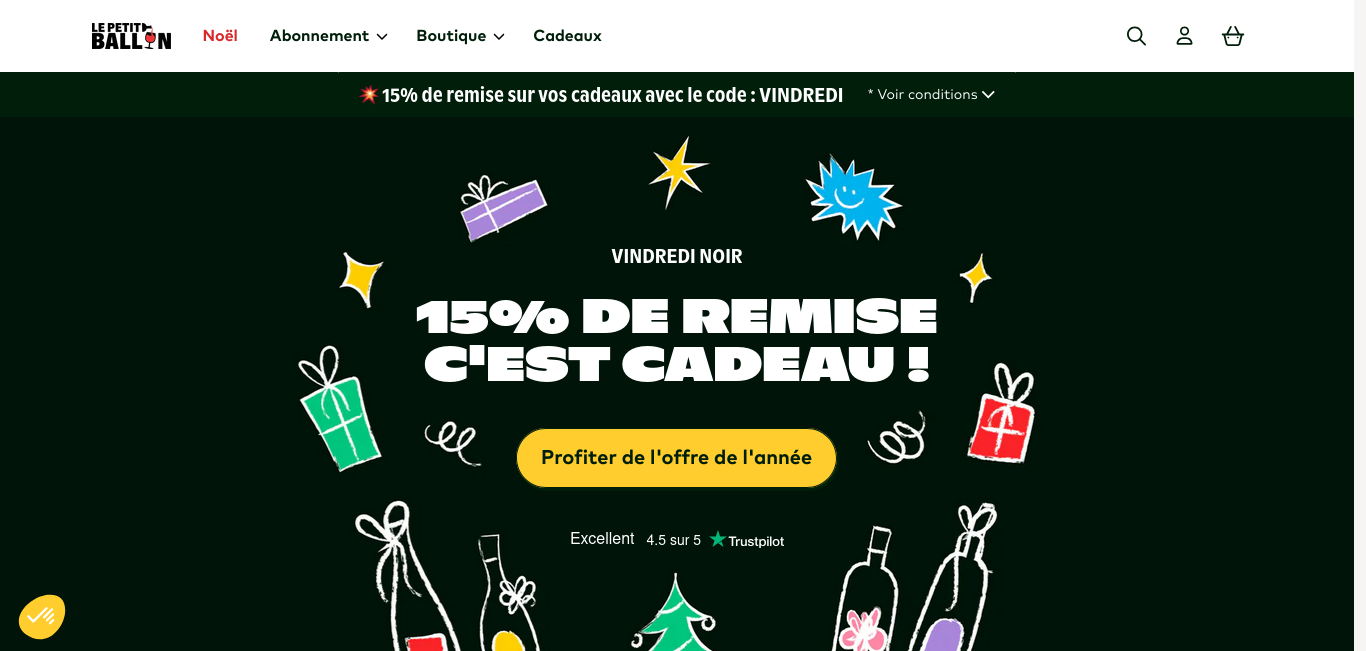Expand the Abonnement dropdown menu
Image resolution: width=1366 pixels, height=651 pixels.
pyautogui.click(x=328, y=36)
